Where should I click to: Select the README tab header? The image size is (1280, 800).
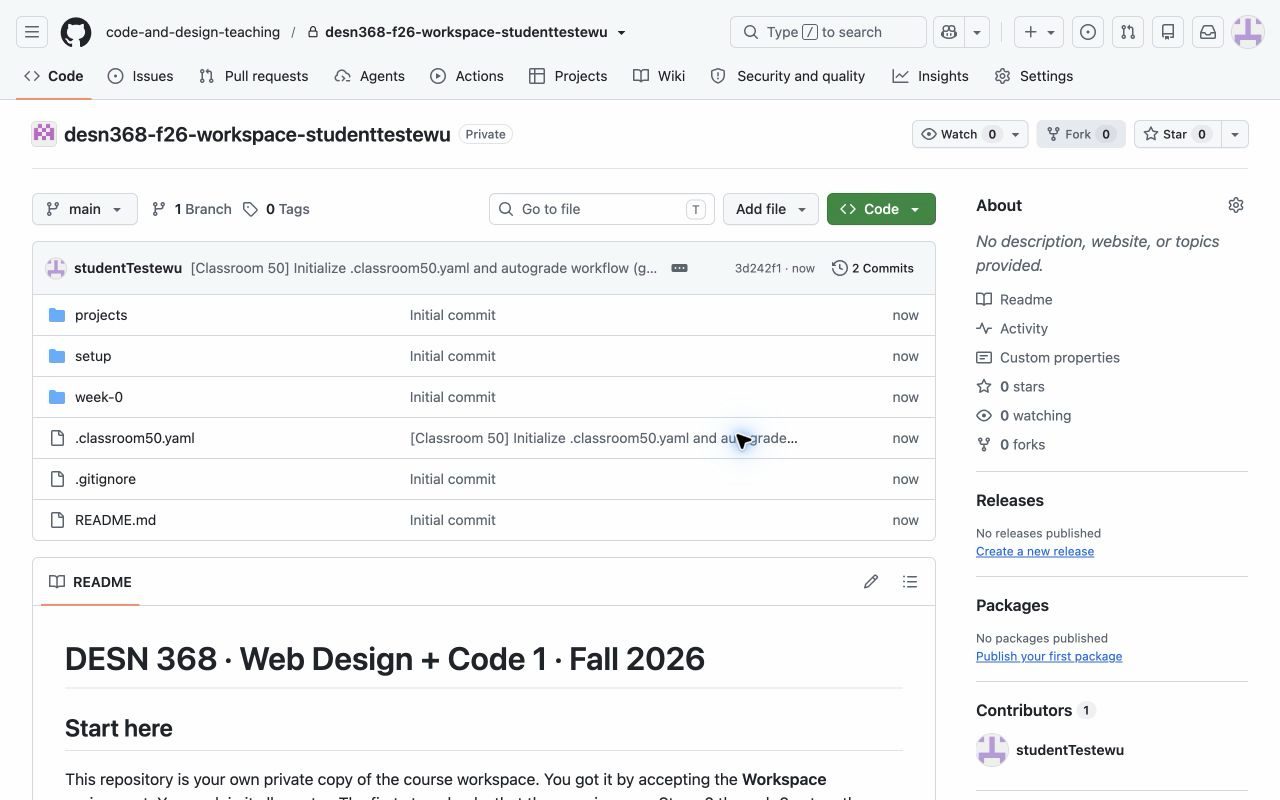(91, 582)
